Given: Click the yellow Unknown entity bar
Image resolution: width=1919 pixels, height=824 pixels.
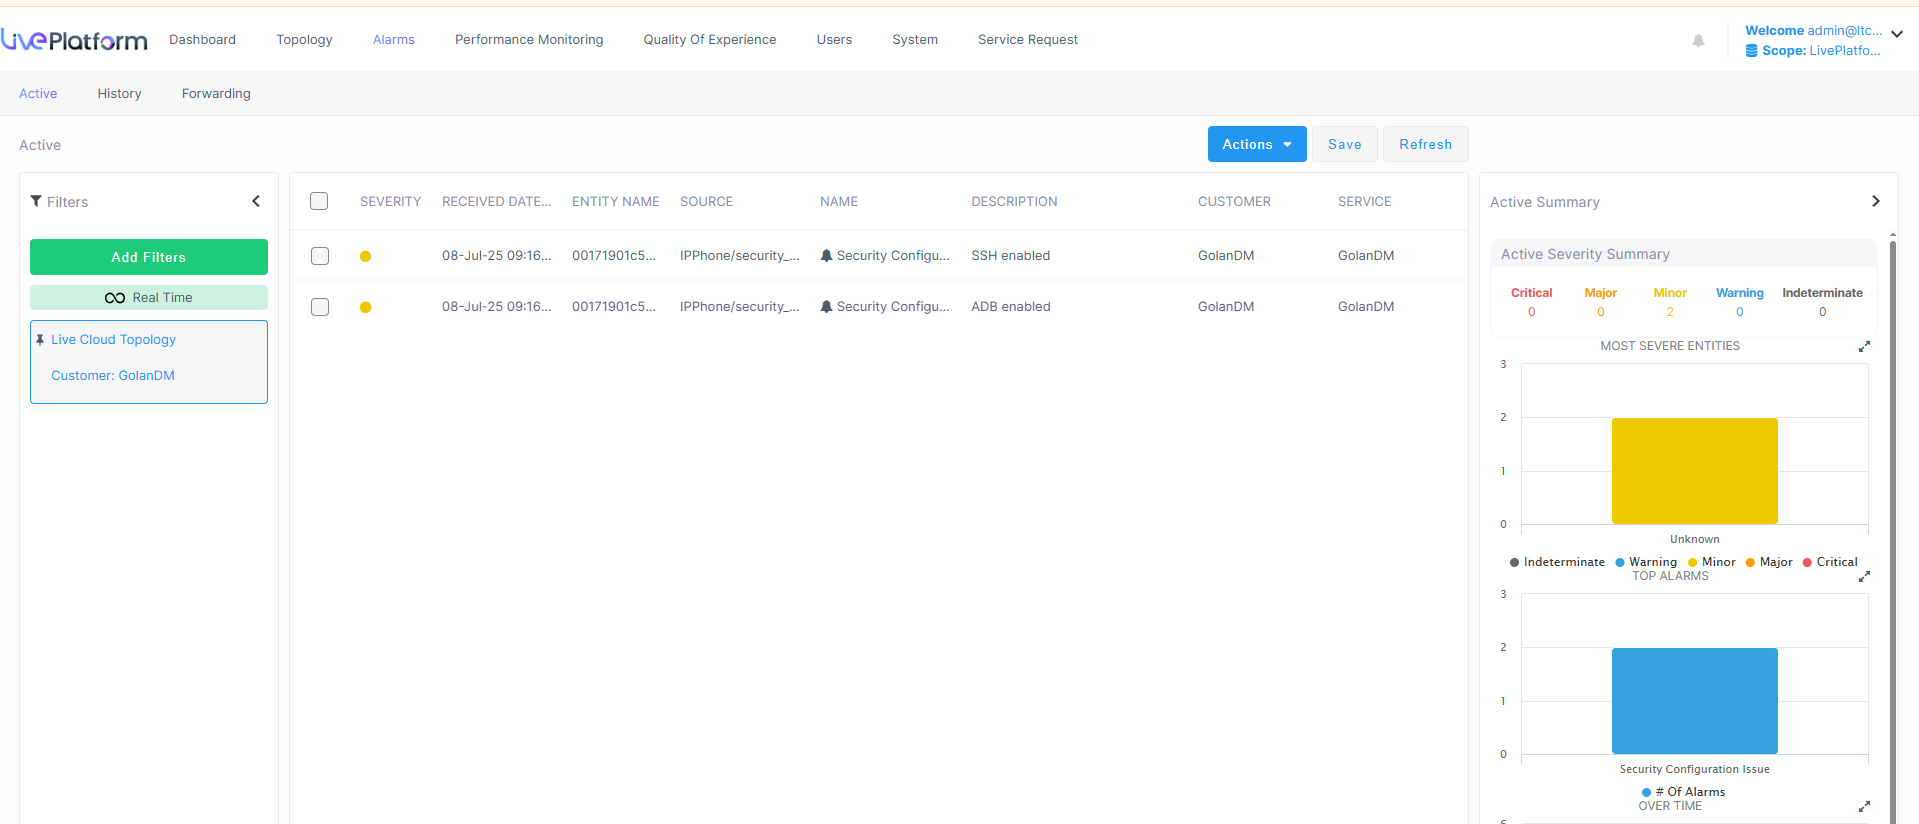Looking at the screenshot, I should (x=1694, y=470).
